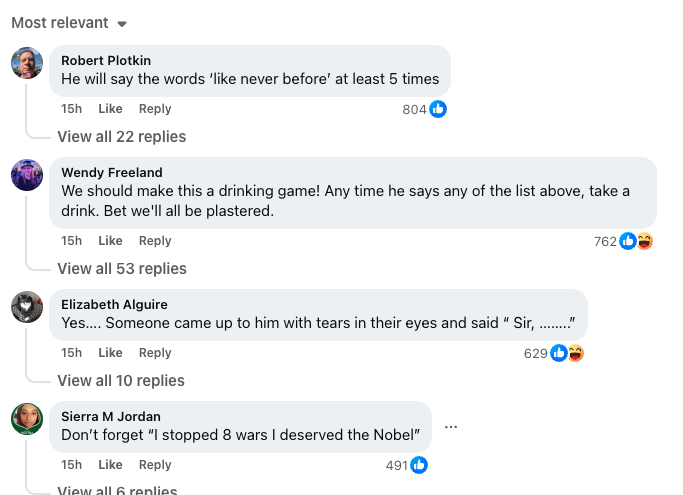Screen dimensions: 683x495
Task: Open more options for Sierra's comment
Action: point(451,427)
